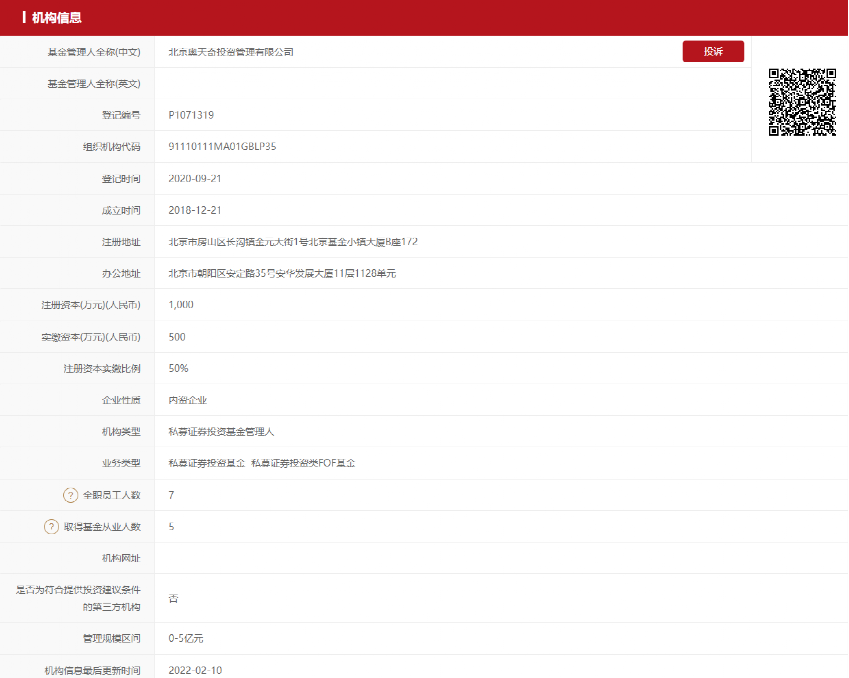This screenshot has height=678, width=849.
Task: Click the company's Chinese full name value
Action: click(231, 52)
